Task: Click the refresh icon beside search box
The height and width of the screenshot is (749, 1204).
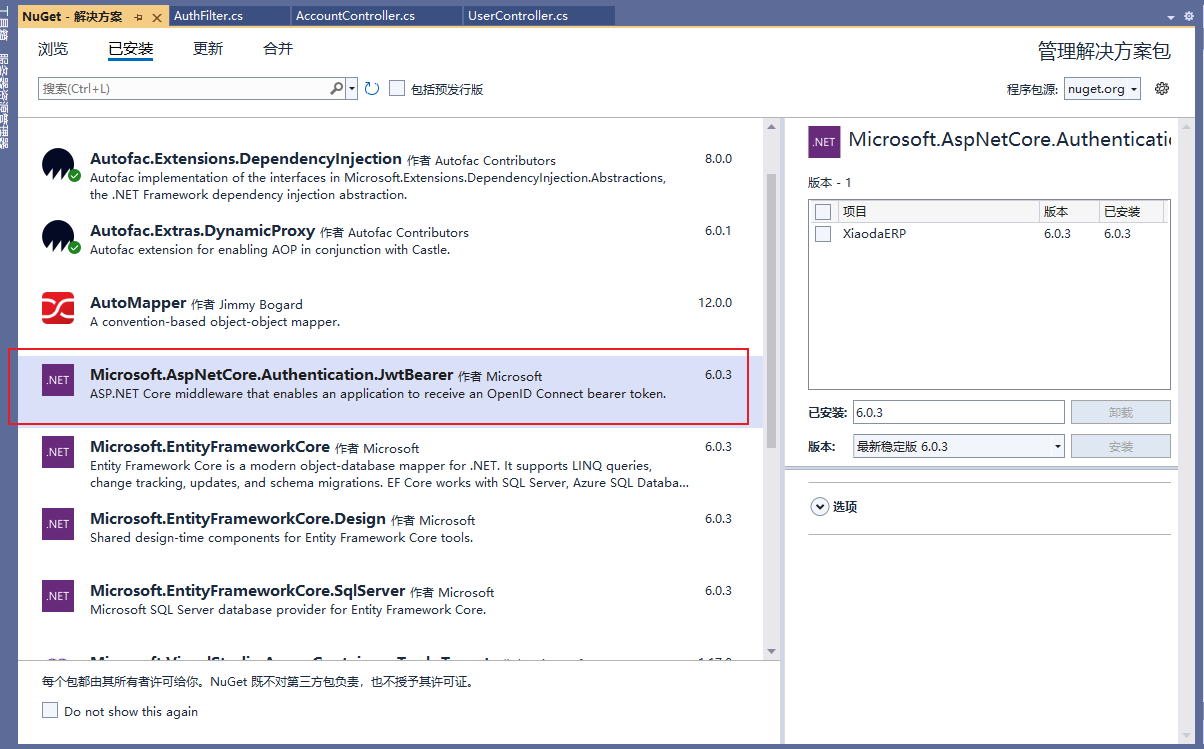Action: click(x=372, y=89)
